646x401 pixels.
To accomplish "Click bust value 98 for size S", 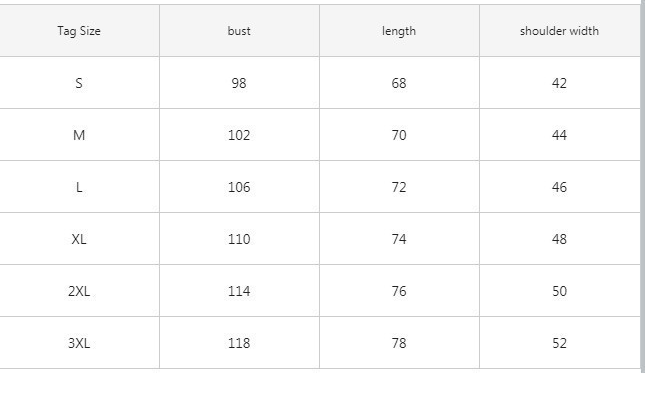I will (x=239, y=83).
